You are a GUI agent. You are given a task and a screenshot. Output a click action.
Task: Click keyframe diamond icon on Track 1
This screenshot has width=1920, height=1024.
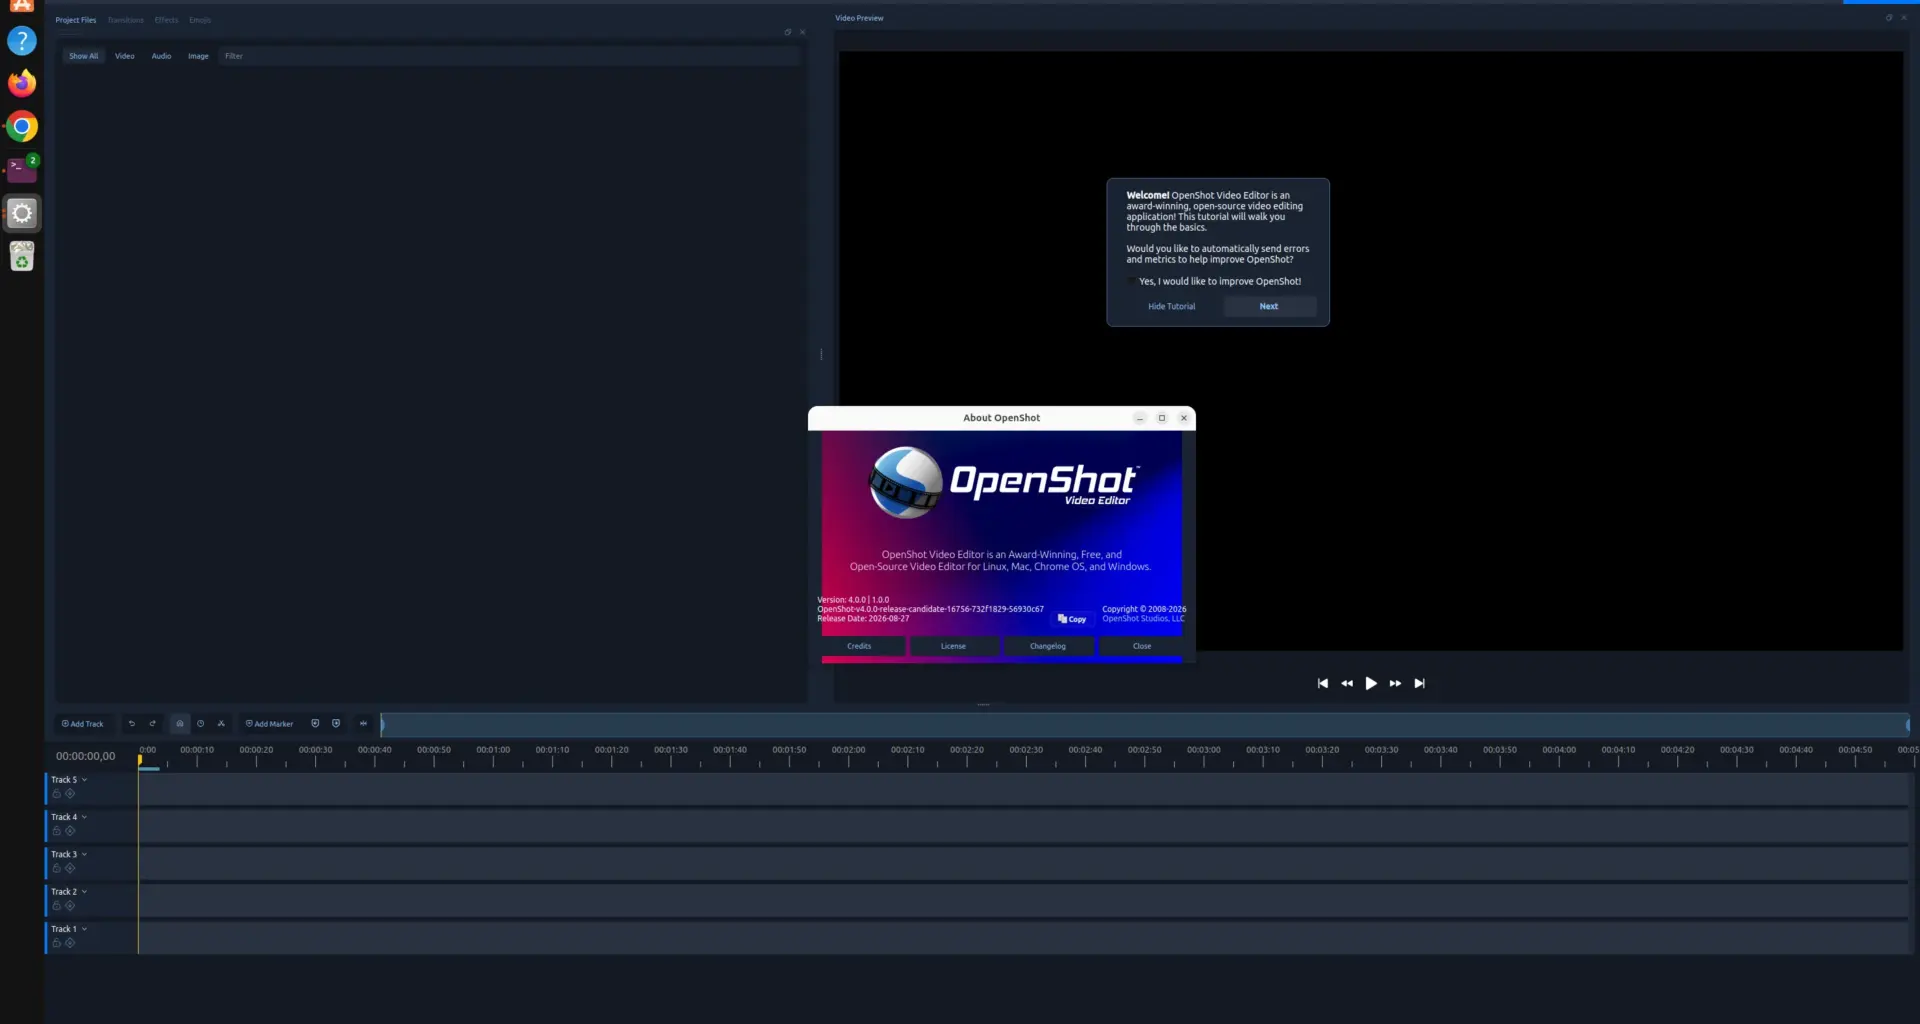pos(70,943)
